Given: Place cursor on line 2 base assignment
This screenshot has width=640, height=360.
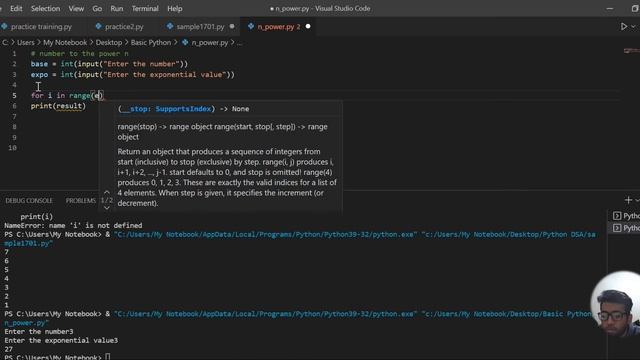Looking at the screenshot, I should [109, 64].
